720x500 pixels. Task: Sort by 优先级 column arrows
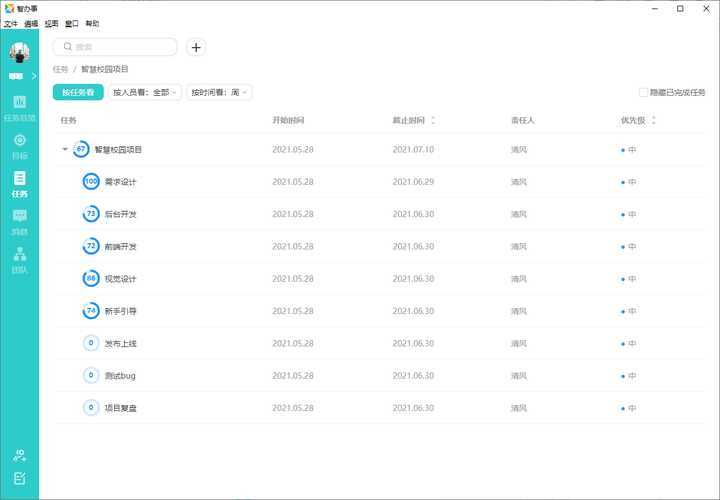click(x=653, y=121)
